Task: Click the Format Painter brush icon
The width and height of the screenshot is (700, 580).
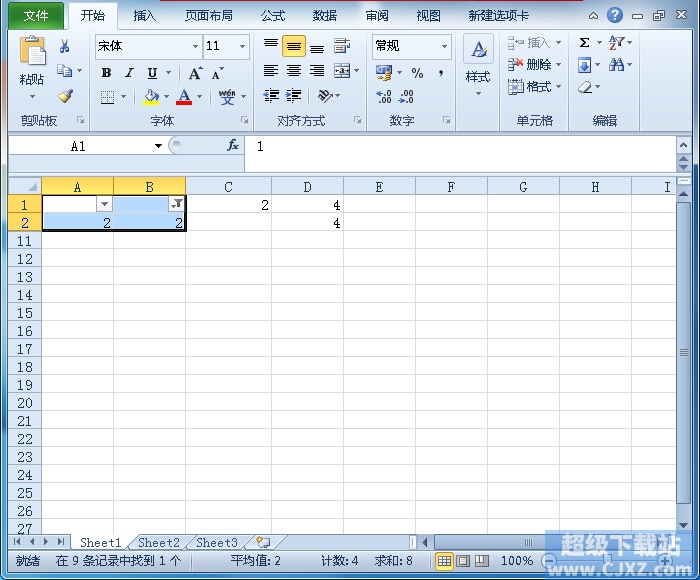Action: 65,97
